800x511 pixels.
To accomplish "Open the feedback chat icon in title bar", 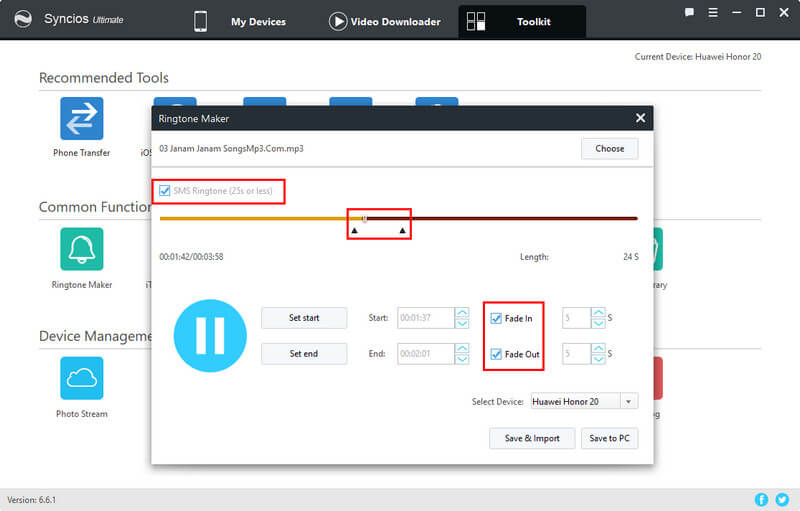I will coord(689,12).
